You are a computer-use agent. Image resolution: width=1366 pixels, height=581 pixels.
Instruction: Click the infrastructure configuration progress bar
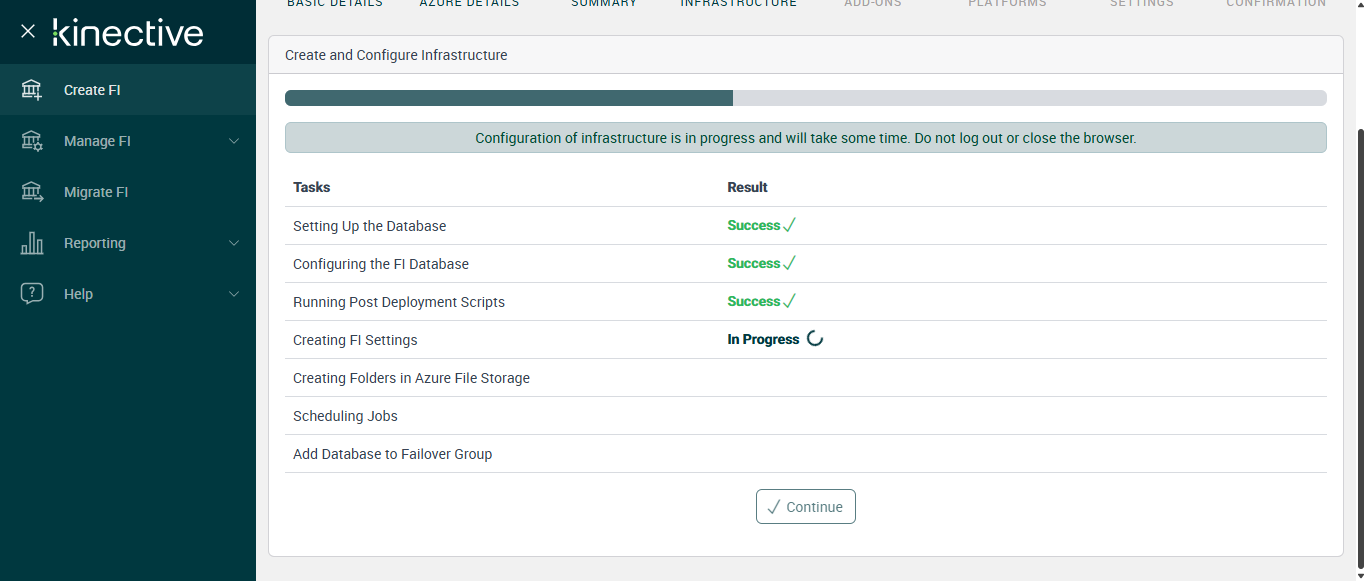pyautogui.click(x=805, y=98)
